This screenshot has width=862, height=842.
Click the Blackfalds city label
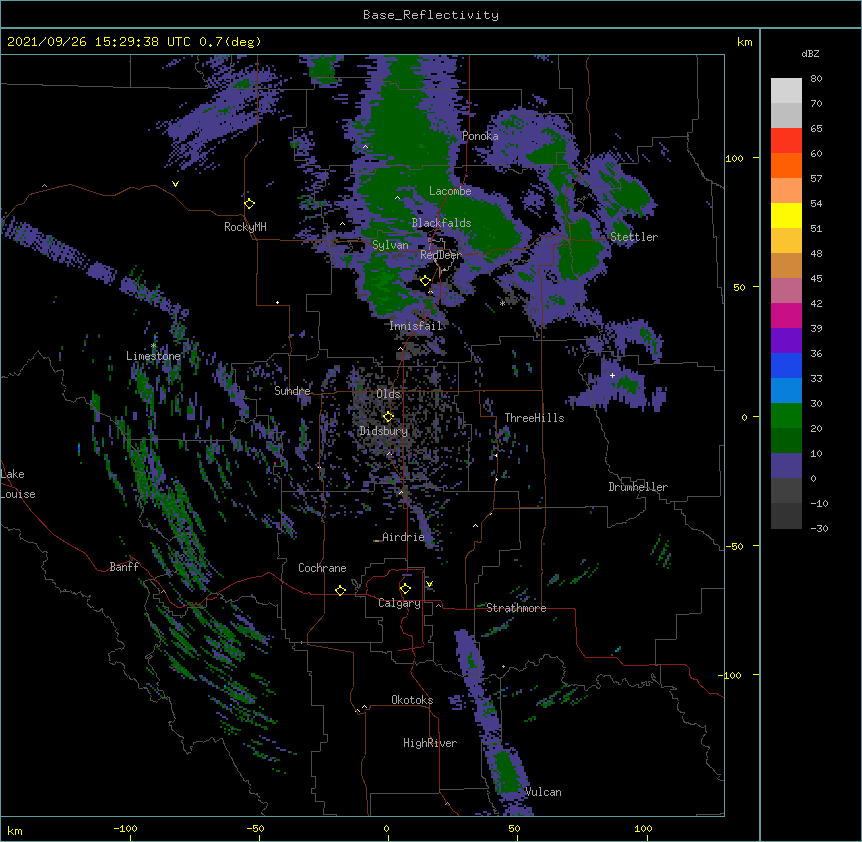441,223
